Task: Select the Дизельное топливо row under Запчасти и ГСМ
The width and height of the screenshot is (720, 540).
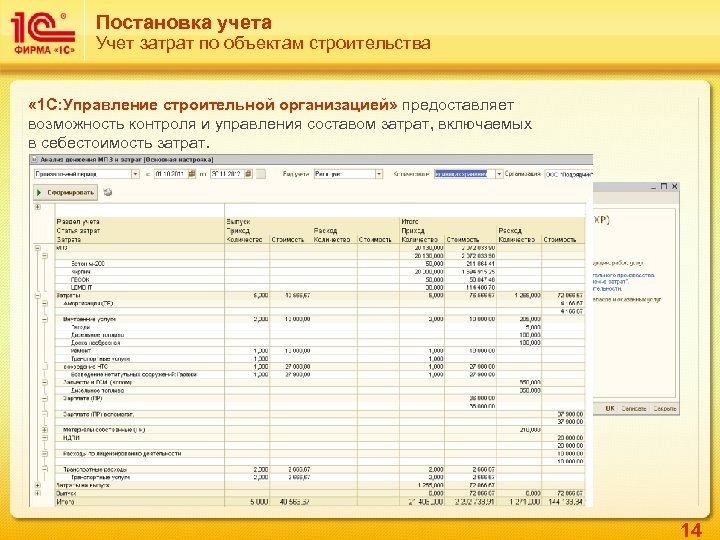Action: pyautogui.click(x=320, y=391)
